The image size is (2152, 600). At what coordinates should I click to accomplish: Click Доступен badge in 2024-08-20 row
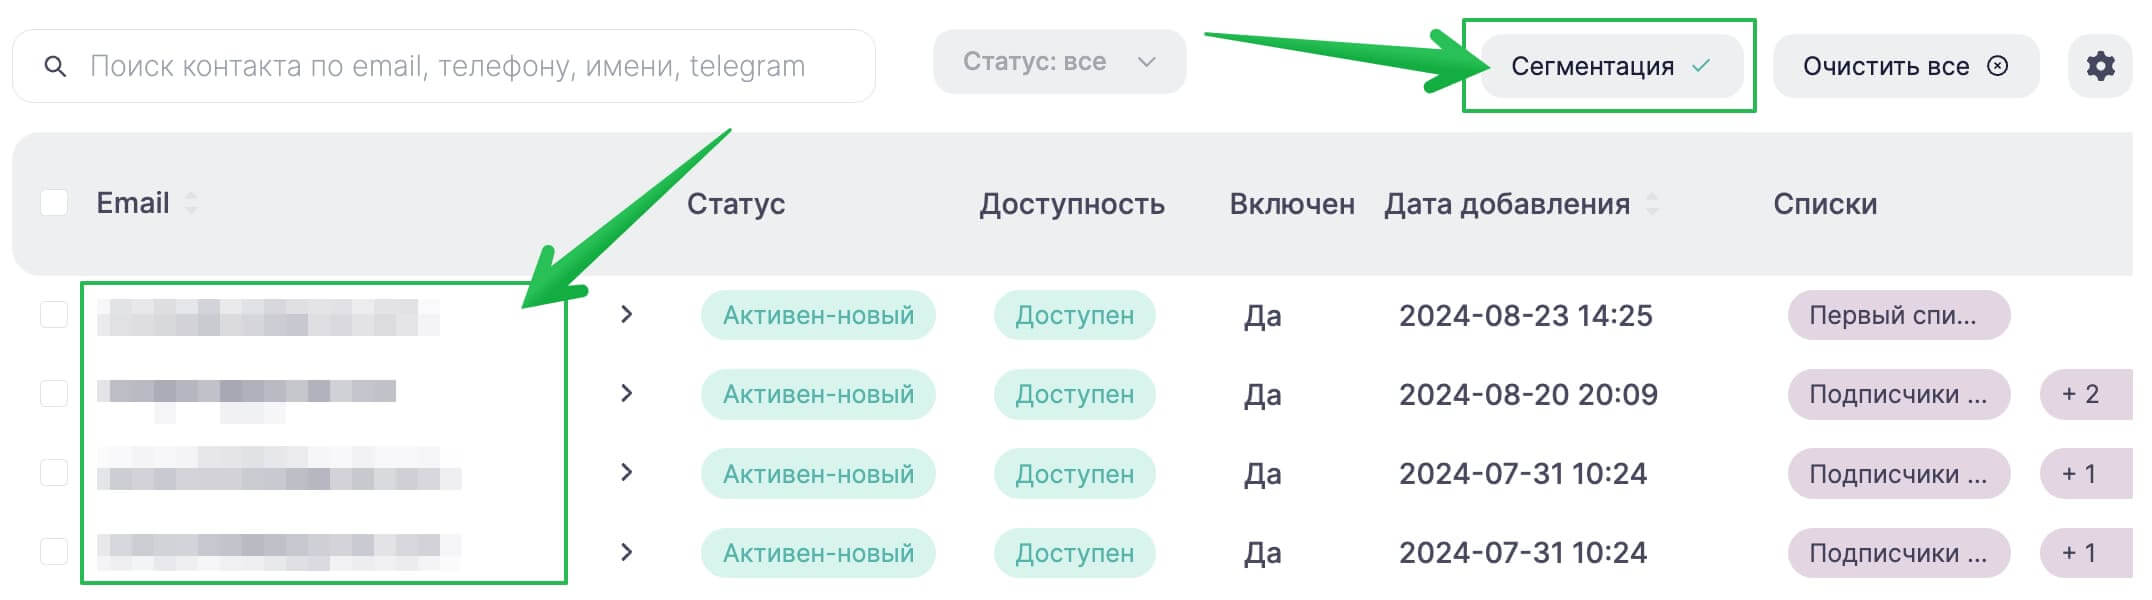click(1075, 394)
